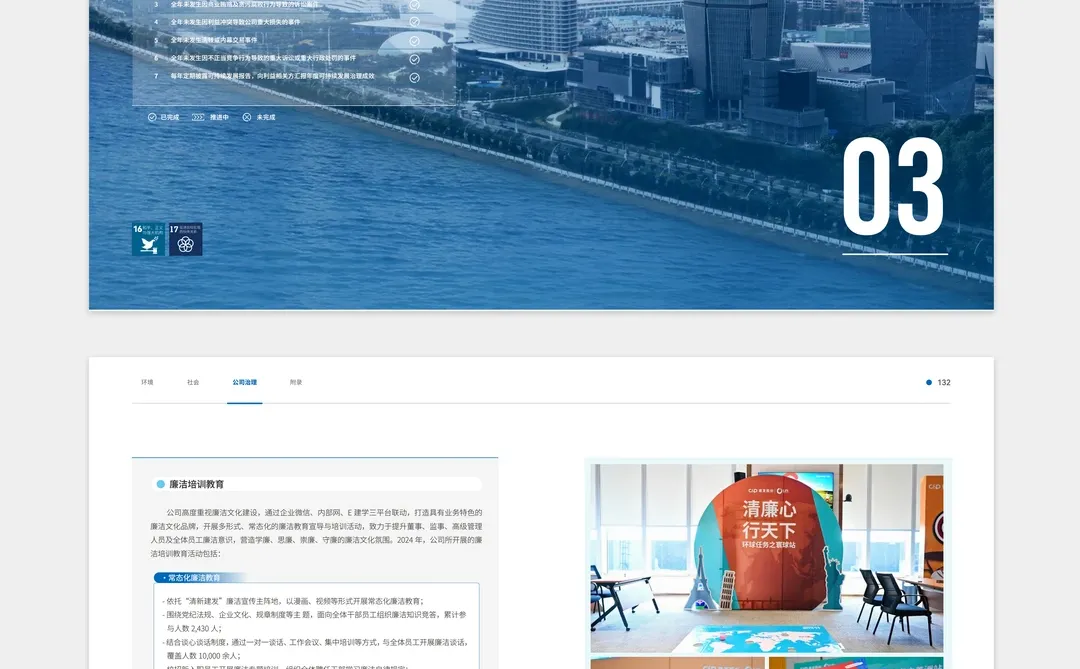Select the 公司治理 tab

point(246,382)
